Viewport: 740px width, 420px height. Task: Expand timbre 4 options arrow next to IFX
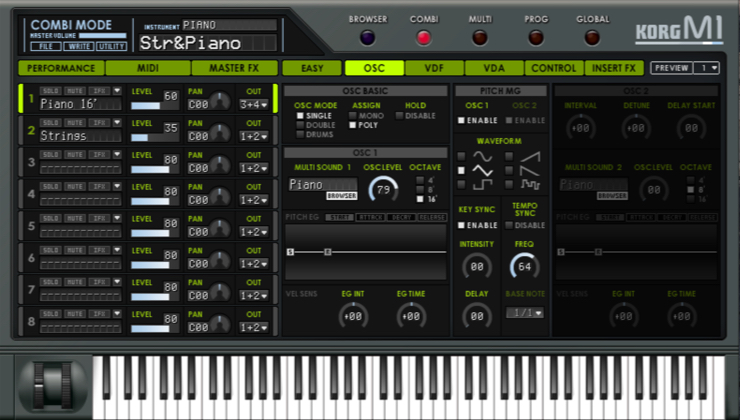tap(117, 186)
